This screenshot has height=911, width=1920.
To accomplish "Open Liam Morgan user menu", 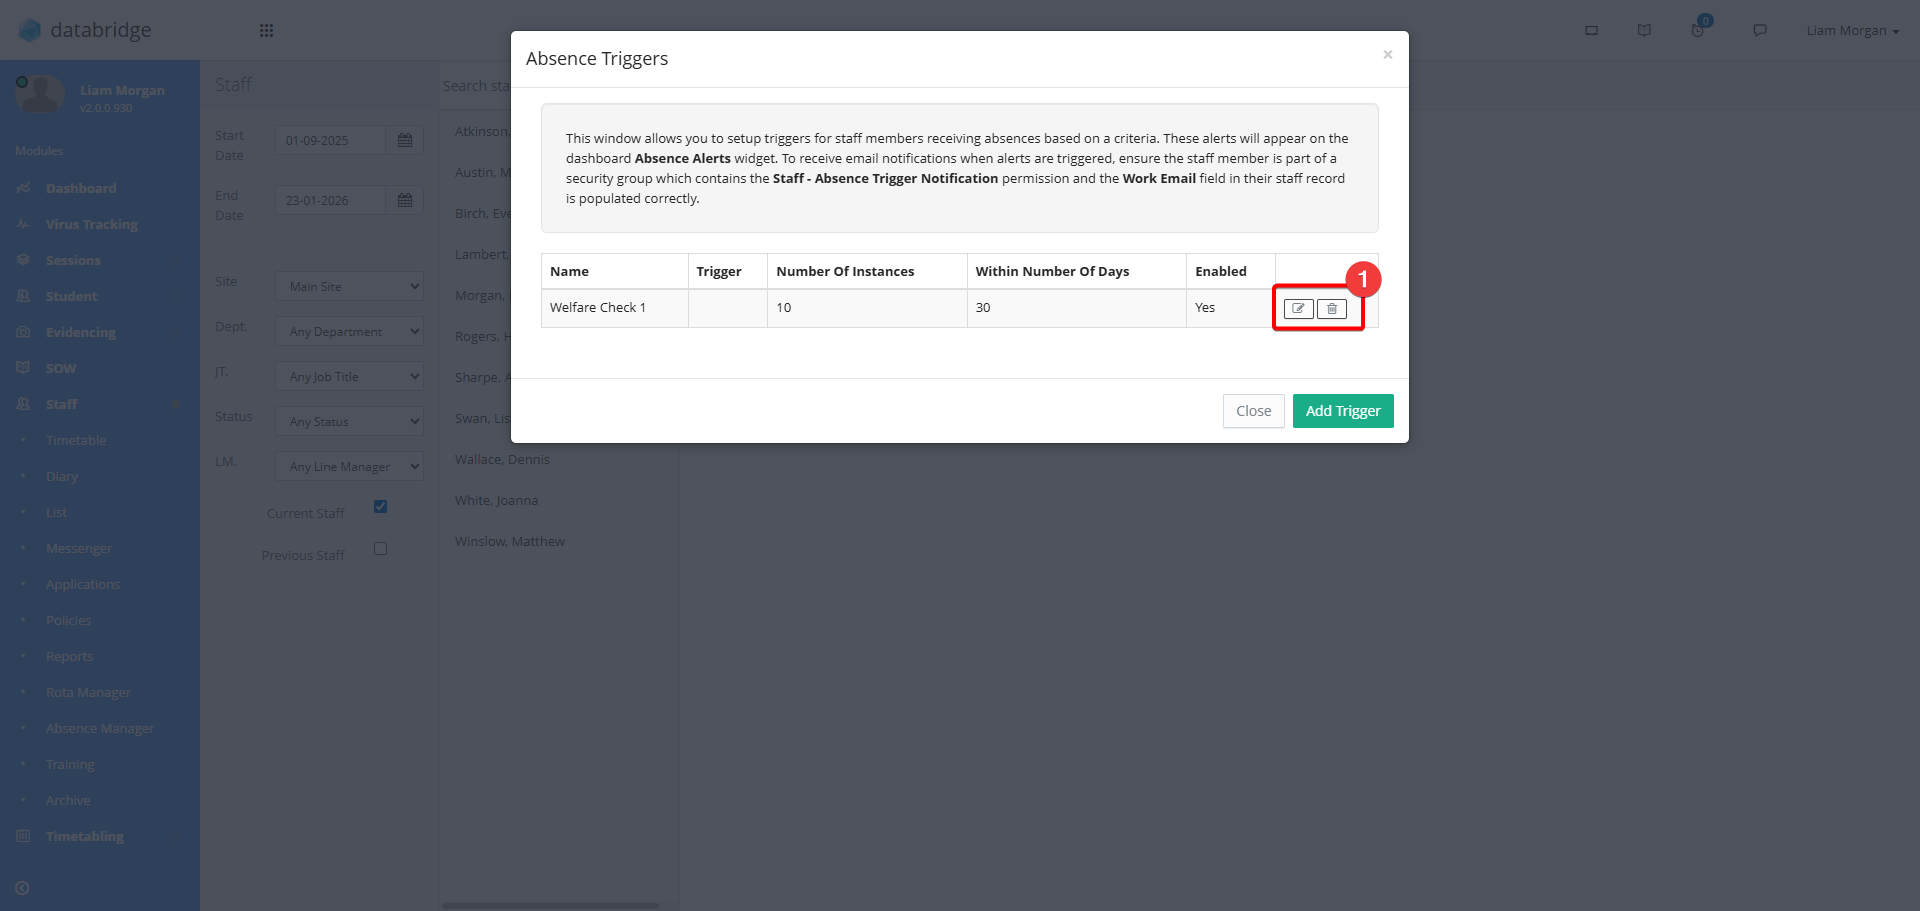I will pos(1852,30).
